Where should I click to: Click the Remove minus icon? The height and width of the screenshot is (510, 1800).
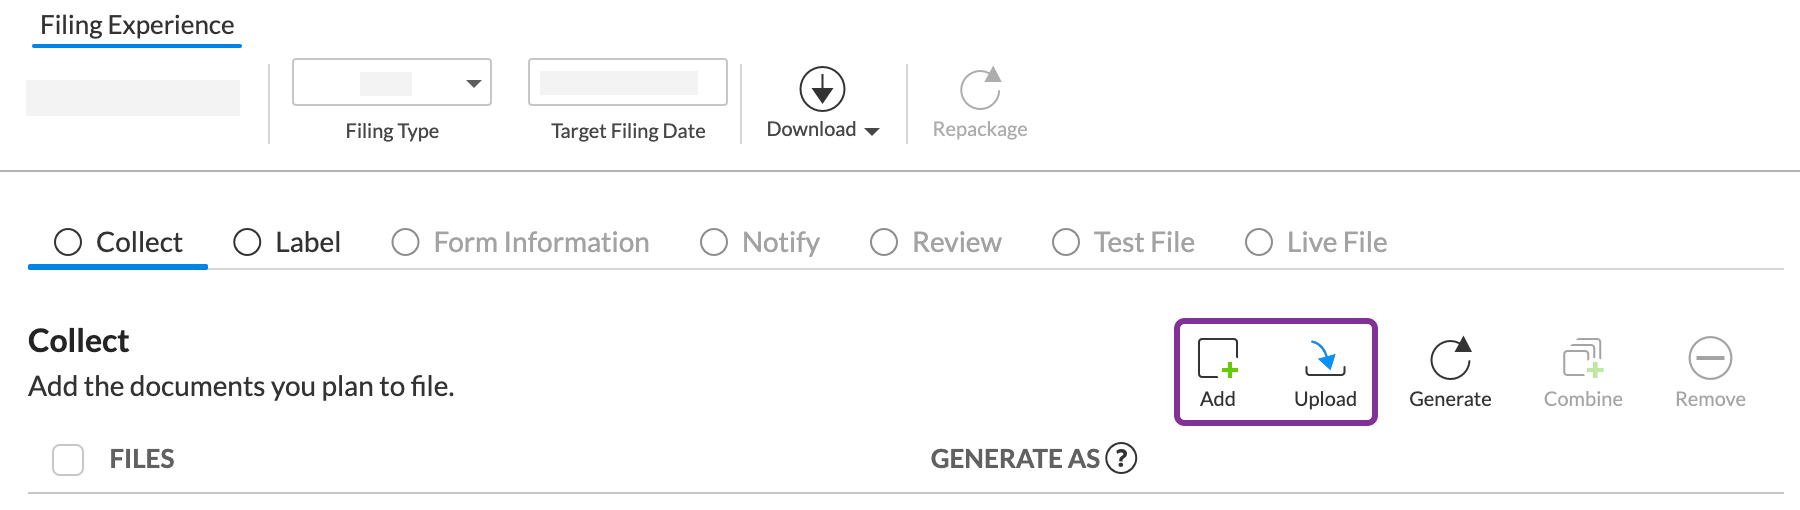tap(1710, 359)
